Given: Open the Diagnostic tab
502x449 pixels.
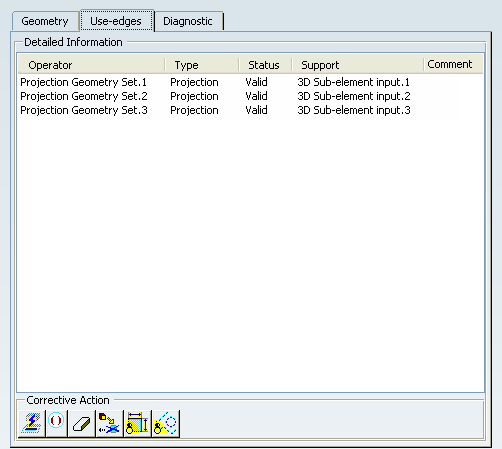Looking at the screenshot, I should (x=188, y=21).
